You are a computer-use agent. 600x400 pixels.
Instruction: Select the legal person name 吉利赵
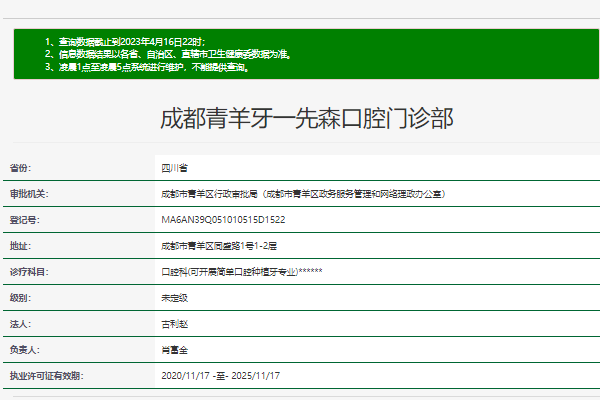(x=174, y=324)
